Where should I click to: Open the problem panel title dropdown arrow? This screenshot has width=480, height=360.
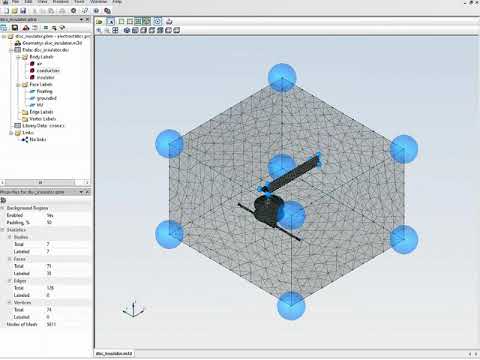82,20
